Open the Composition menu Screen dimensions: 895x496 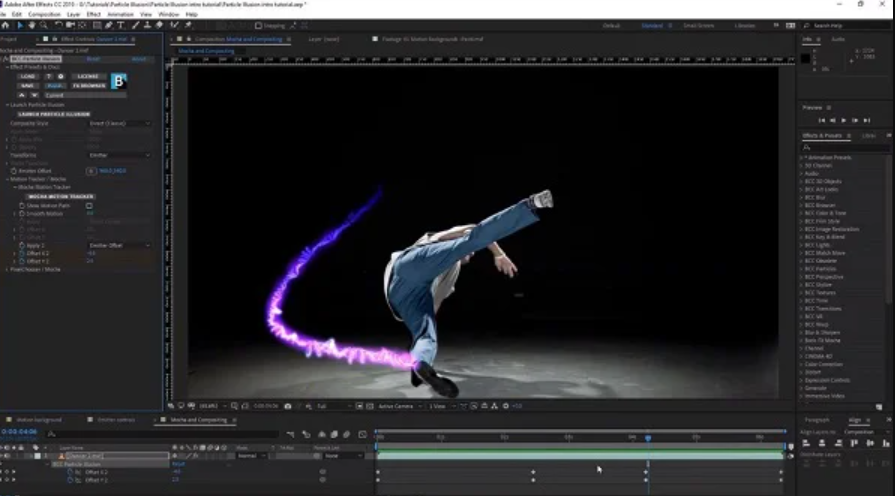(44, 14)
